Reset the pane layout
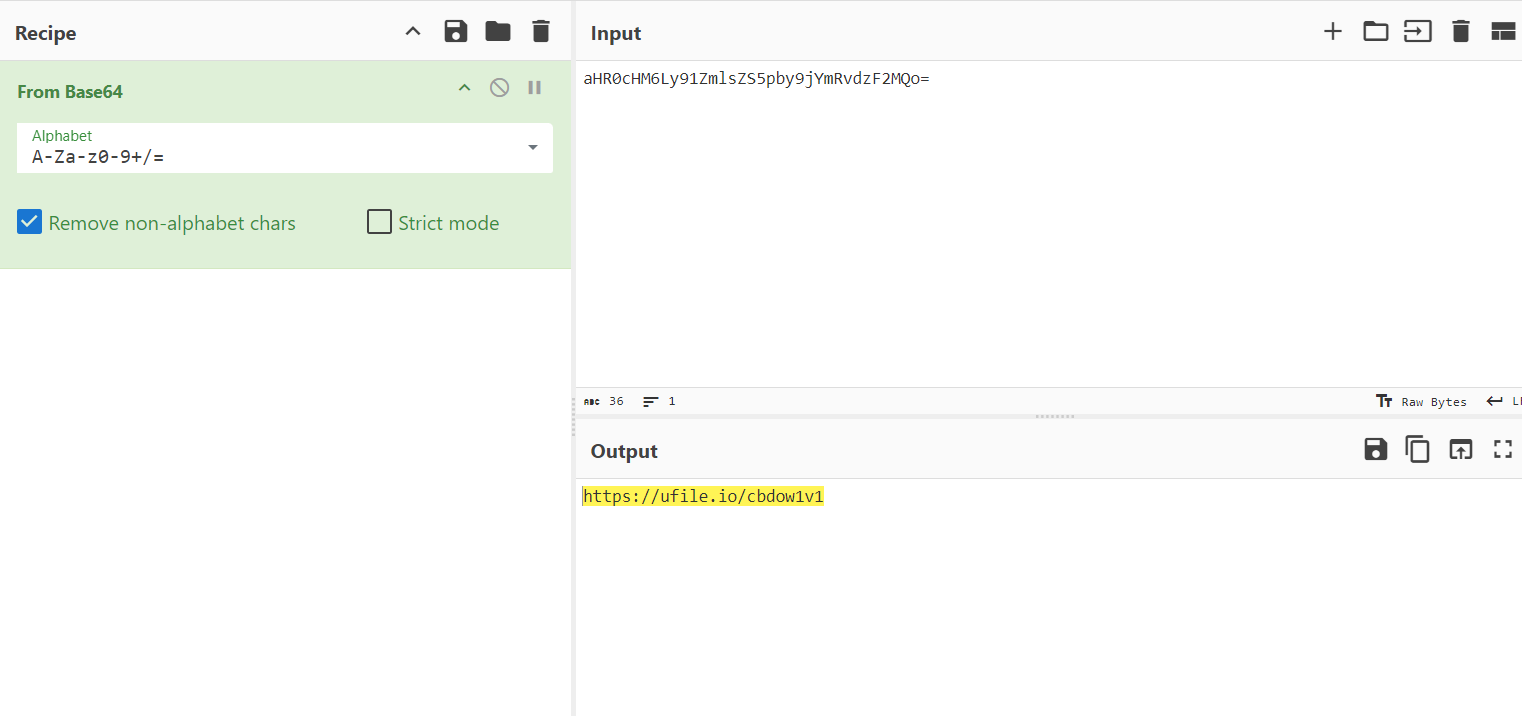Screen dimensions: 1522x716 1503,32
